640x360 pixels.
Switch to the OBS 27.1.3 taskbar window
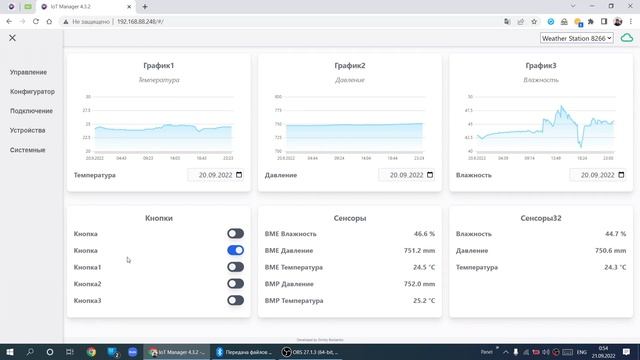(311, 352)
